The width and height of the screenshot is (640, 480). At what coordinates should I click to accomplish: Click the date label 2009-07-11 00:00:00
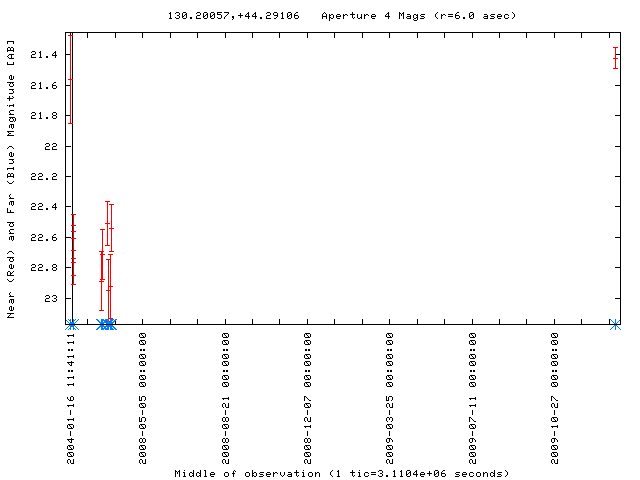(x=472, y=398)
